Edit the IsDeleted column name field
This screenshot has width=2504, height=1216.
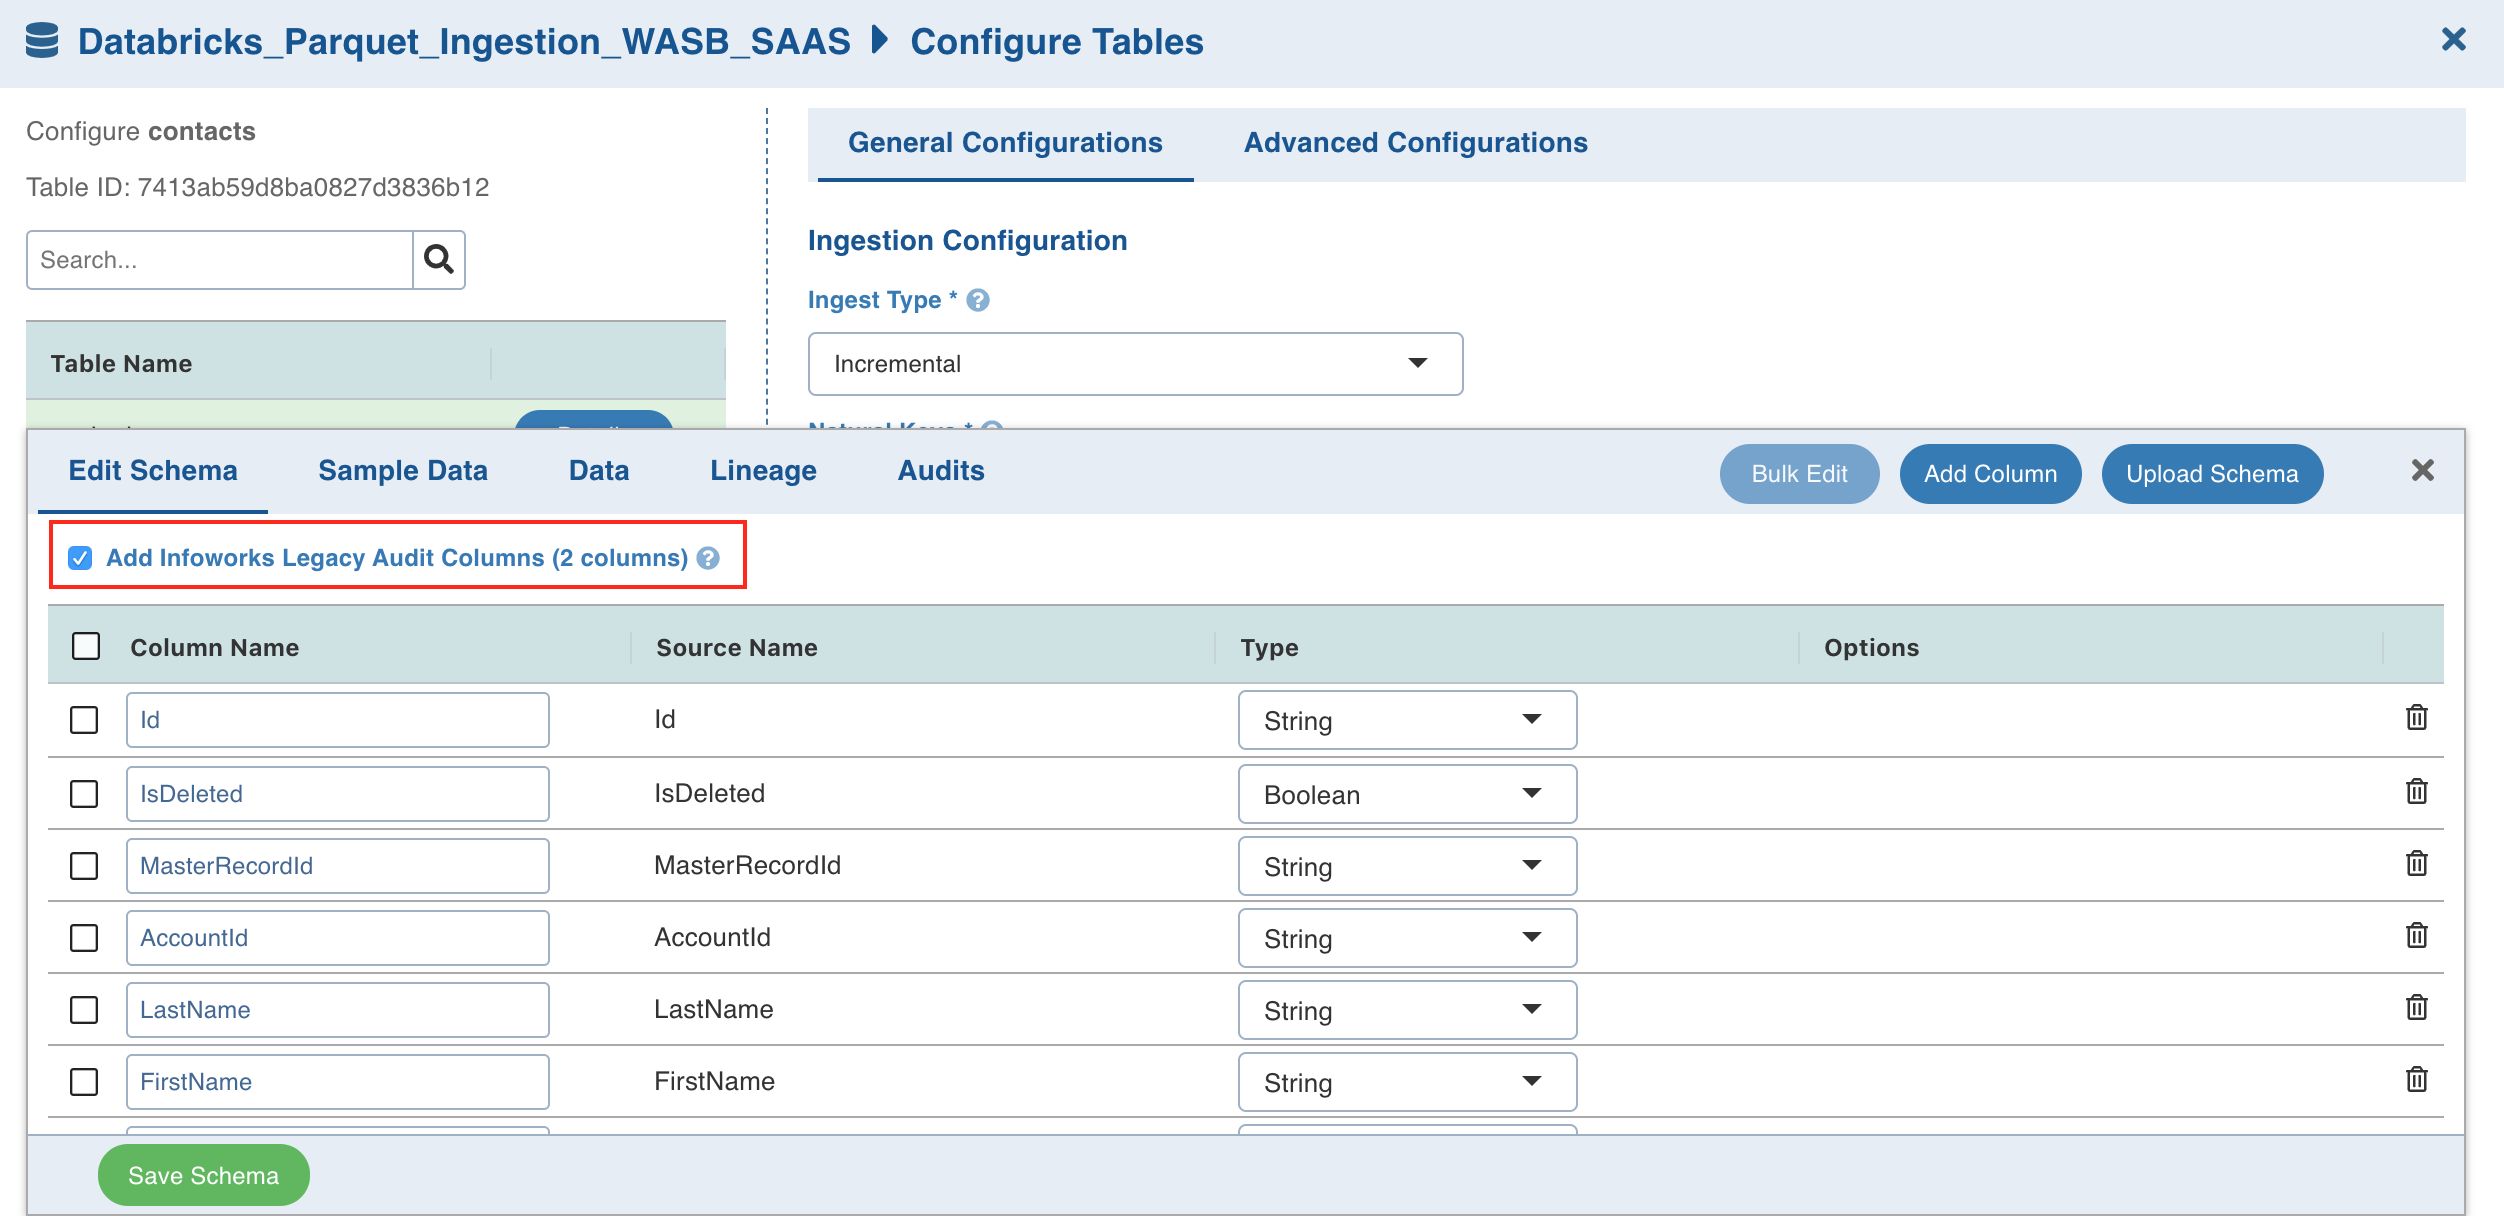click(x=338, y=794)
